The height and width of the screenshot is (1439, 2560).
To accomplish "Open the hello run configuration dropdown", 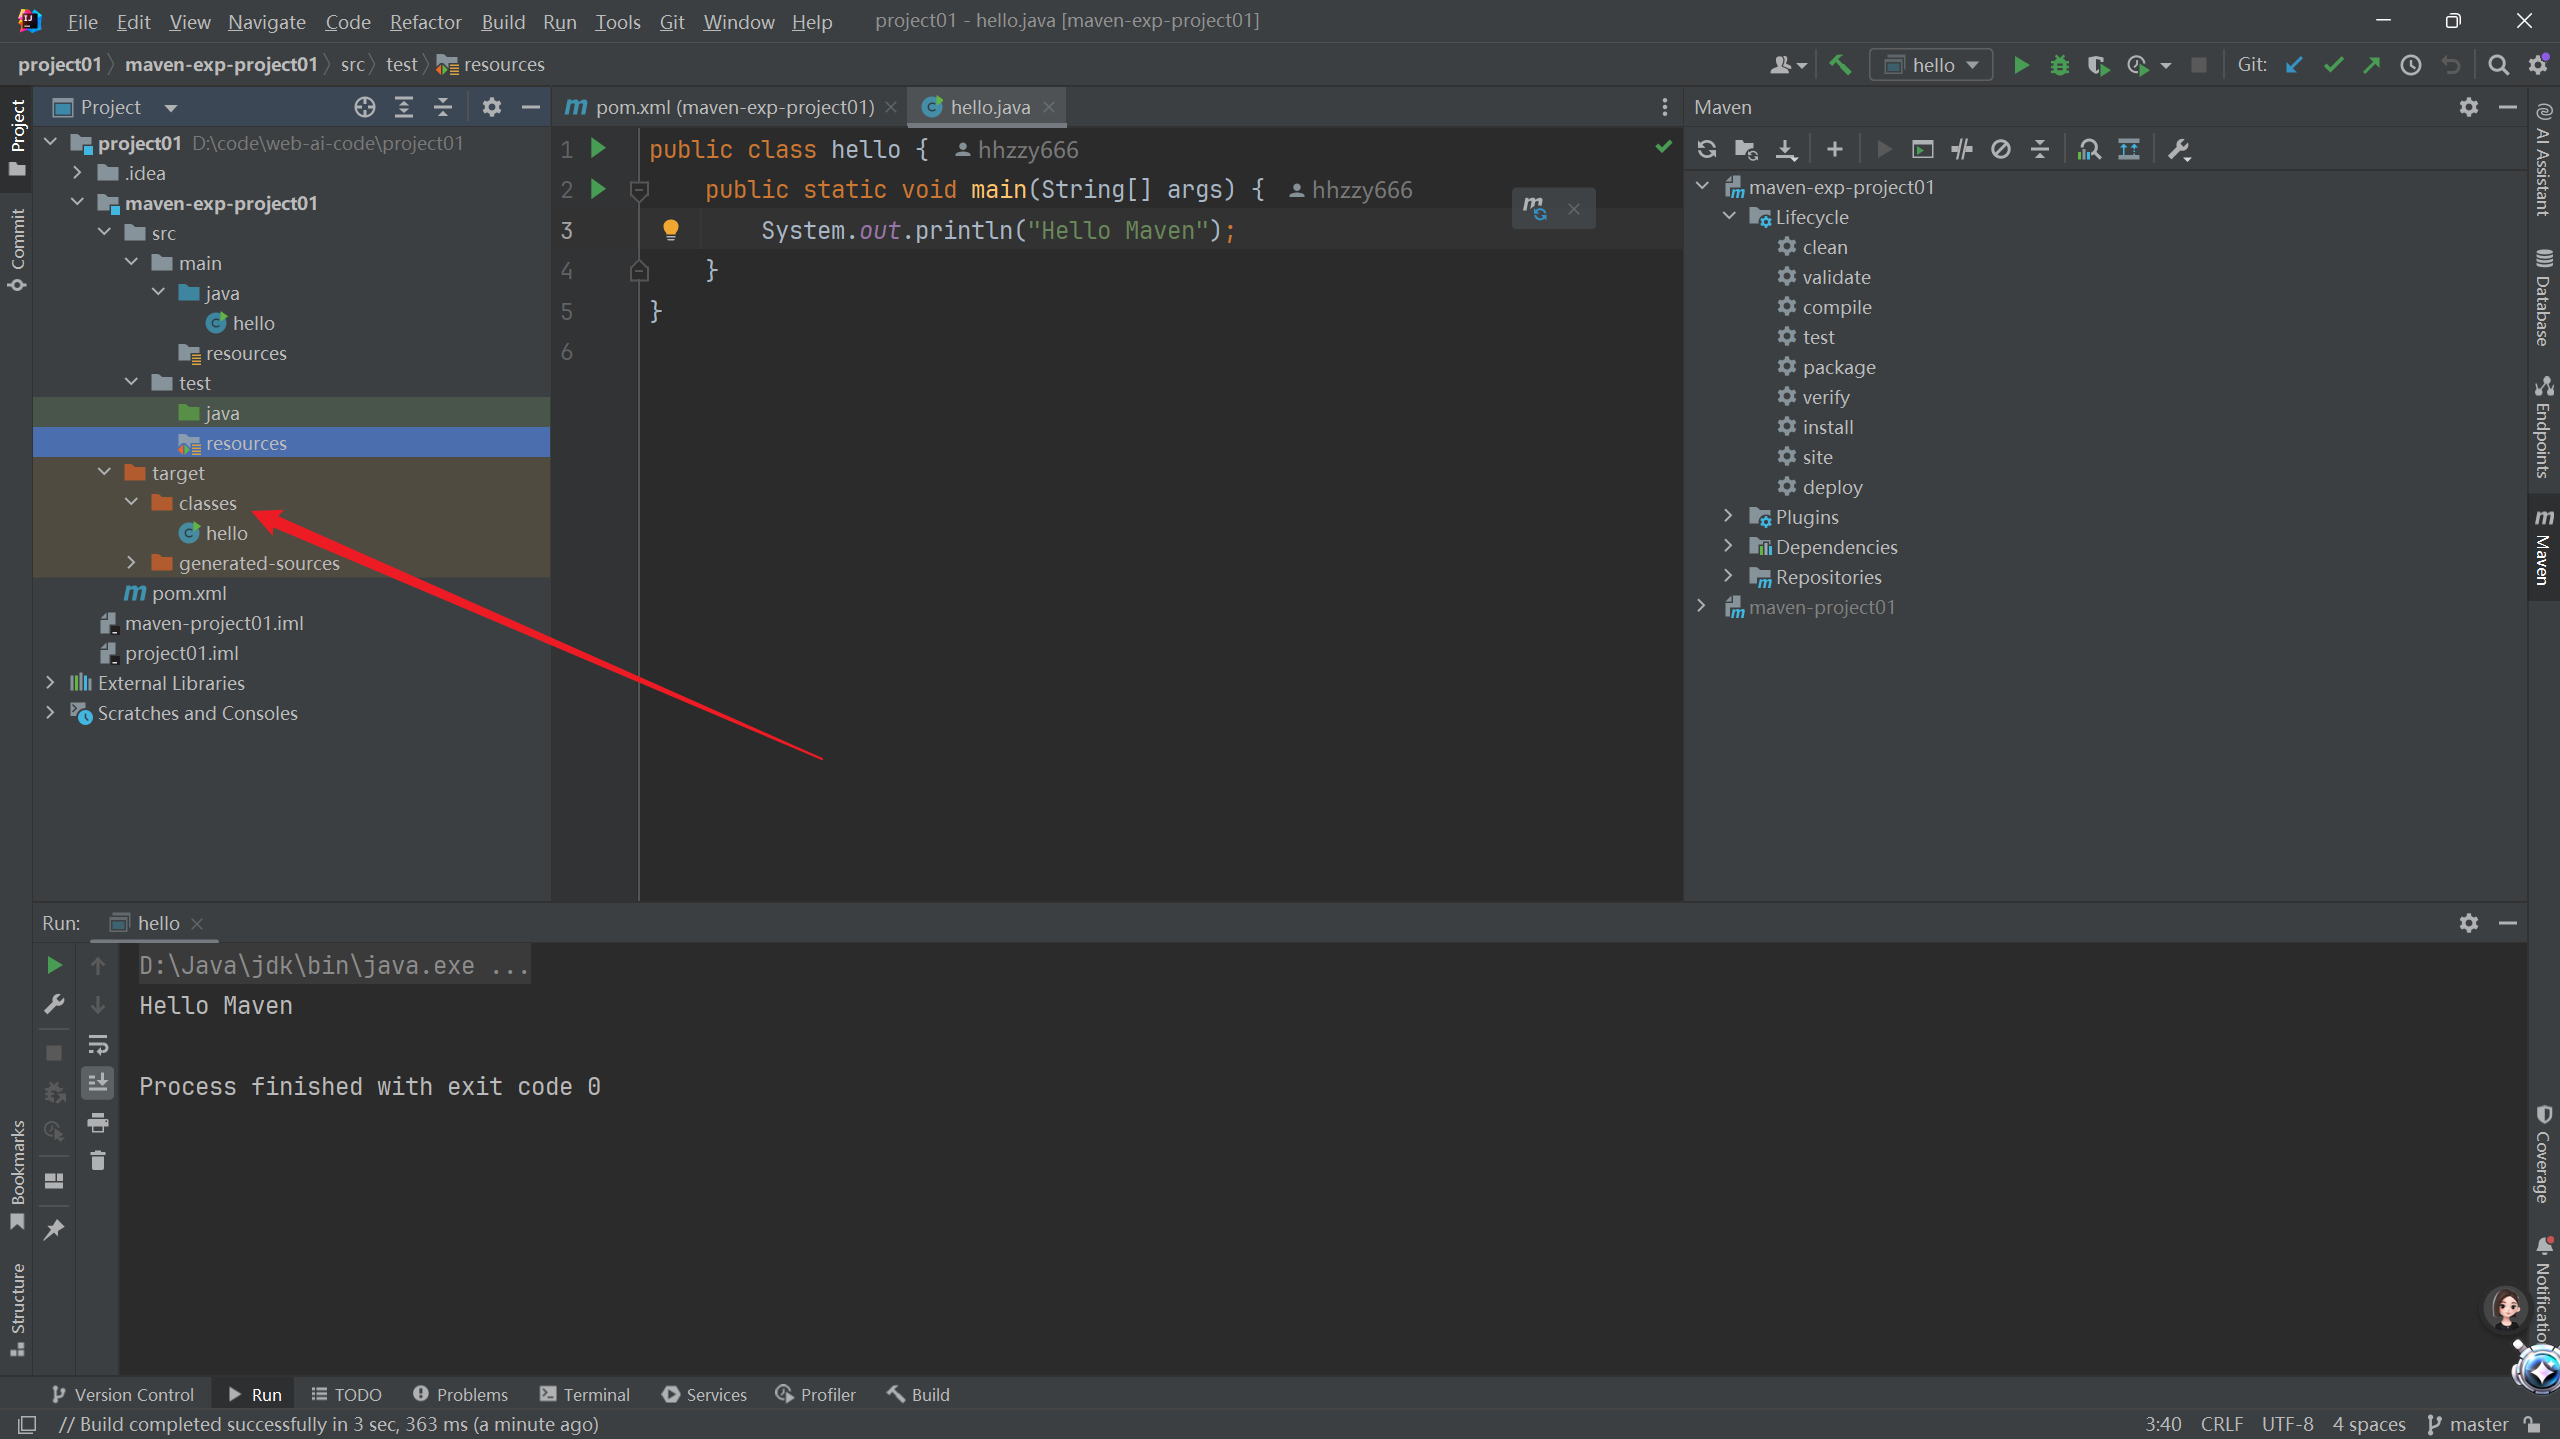I will point(1932,65).
